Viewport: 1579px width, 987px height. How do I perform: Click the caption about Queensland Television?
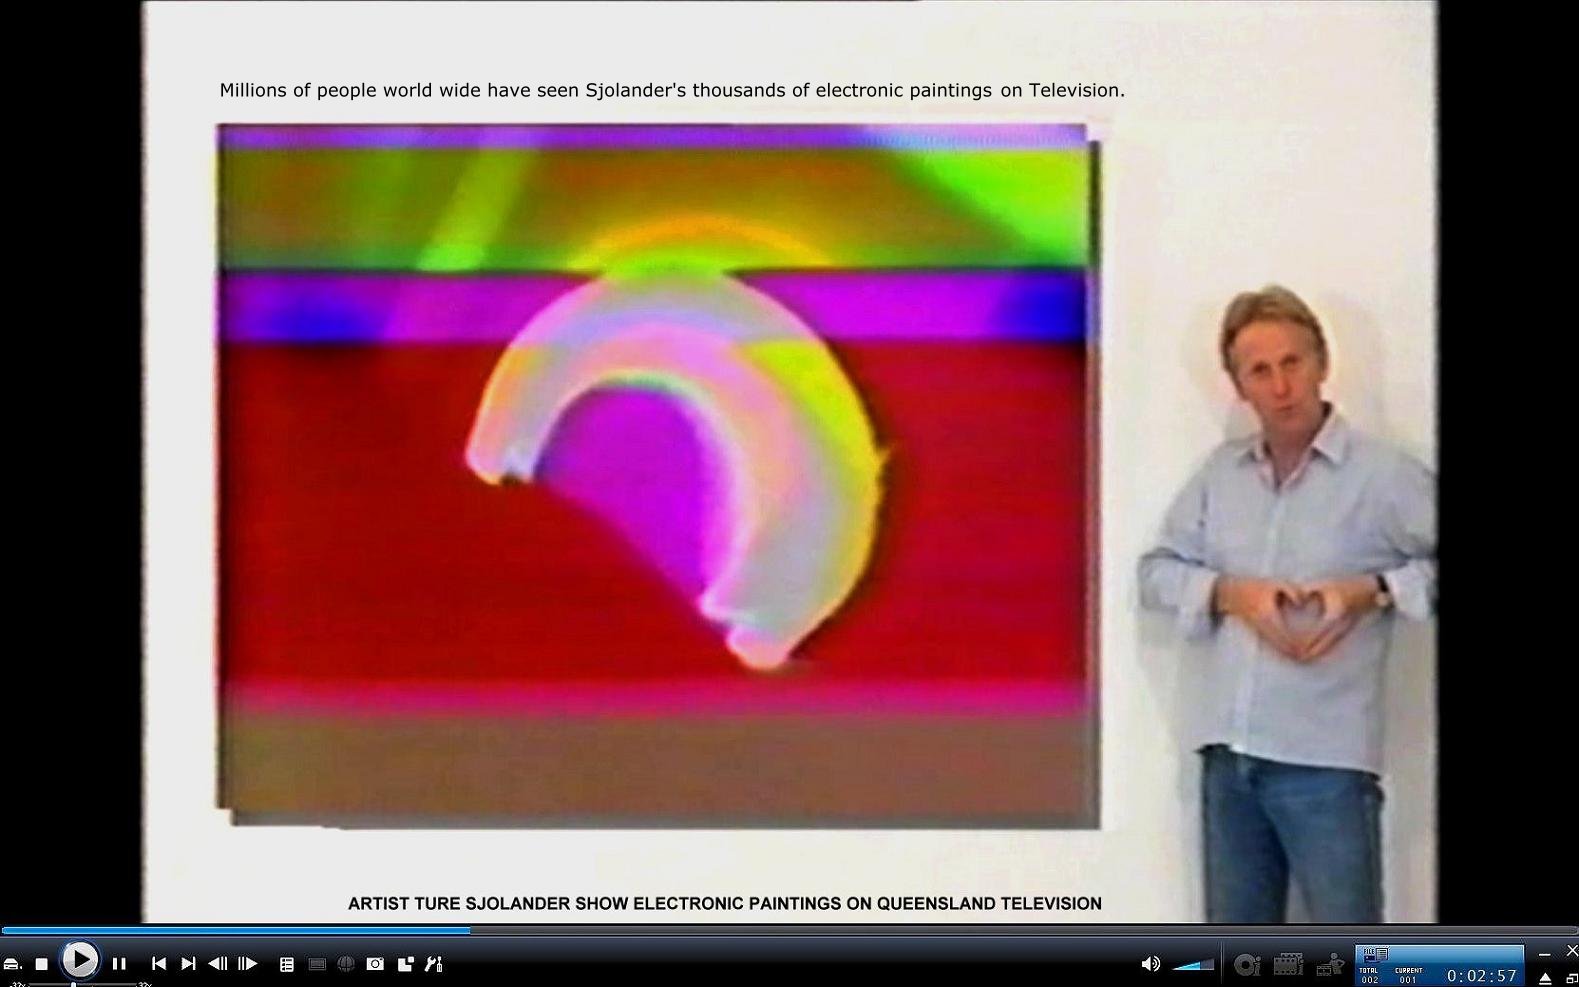725,903
